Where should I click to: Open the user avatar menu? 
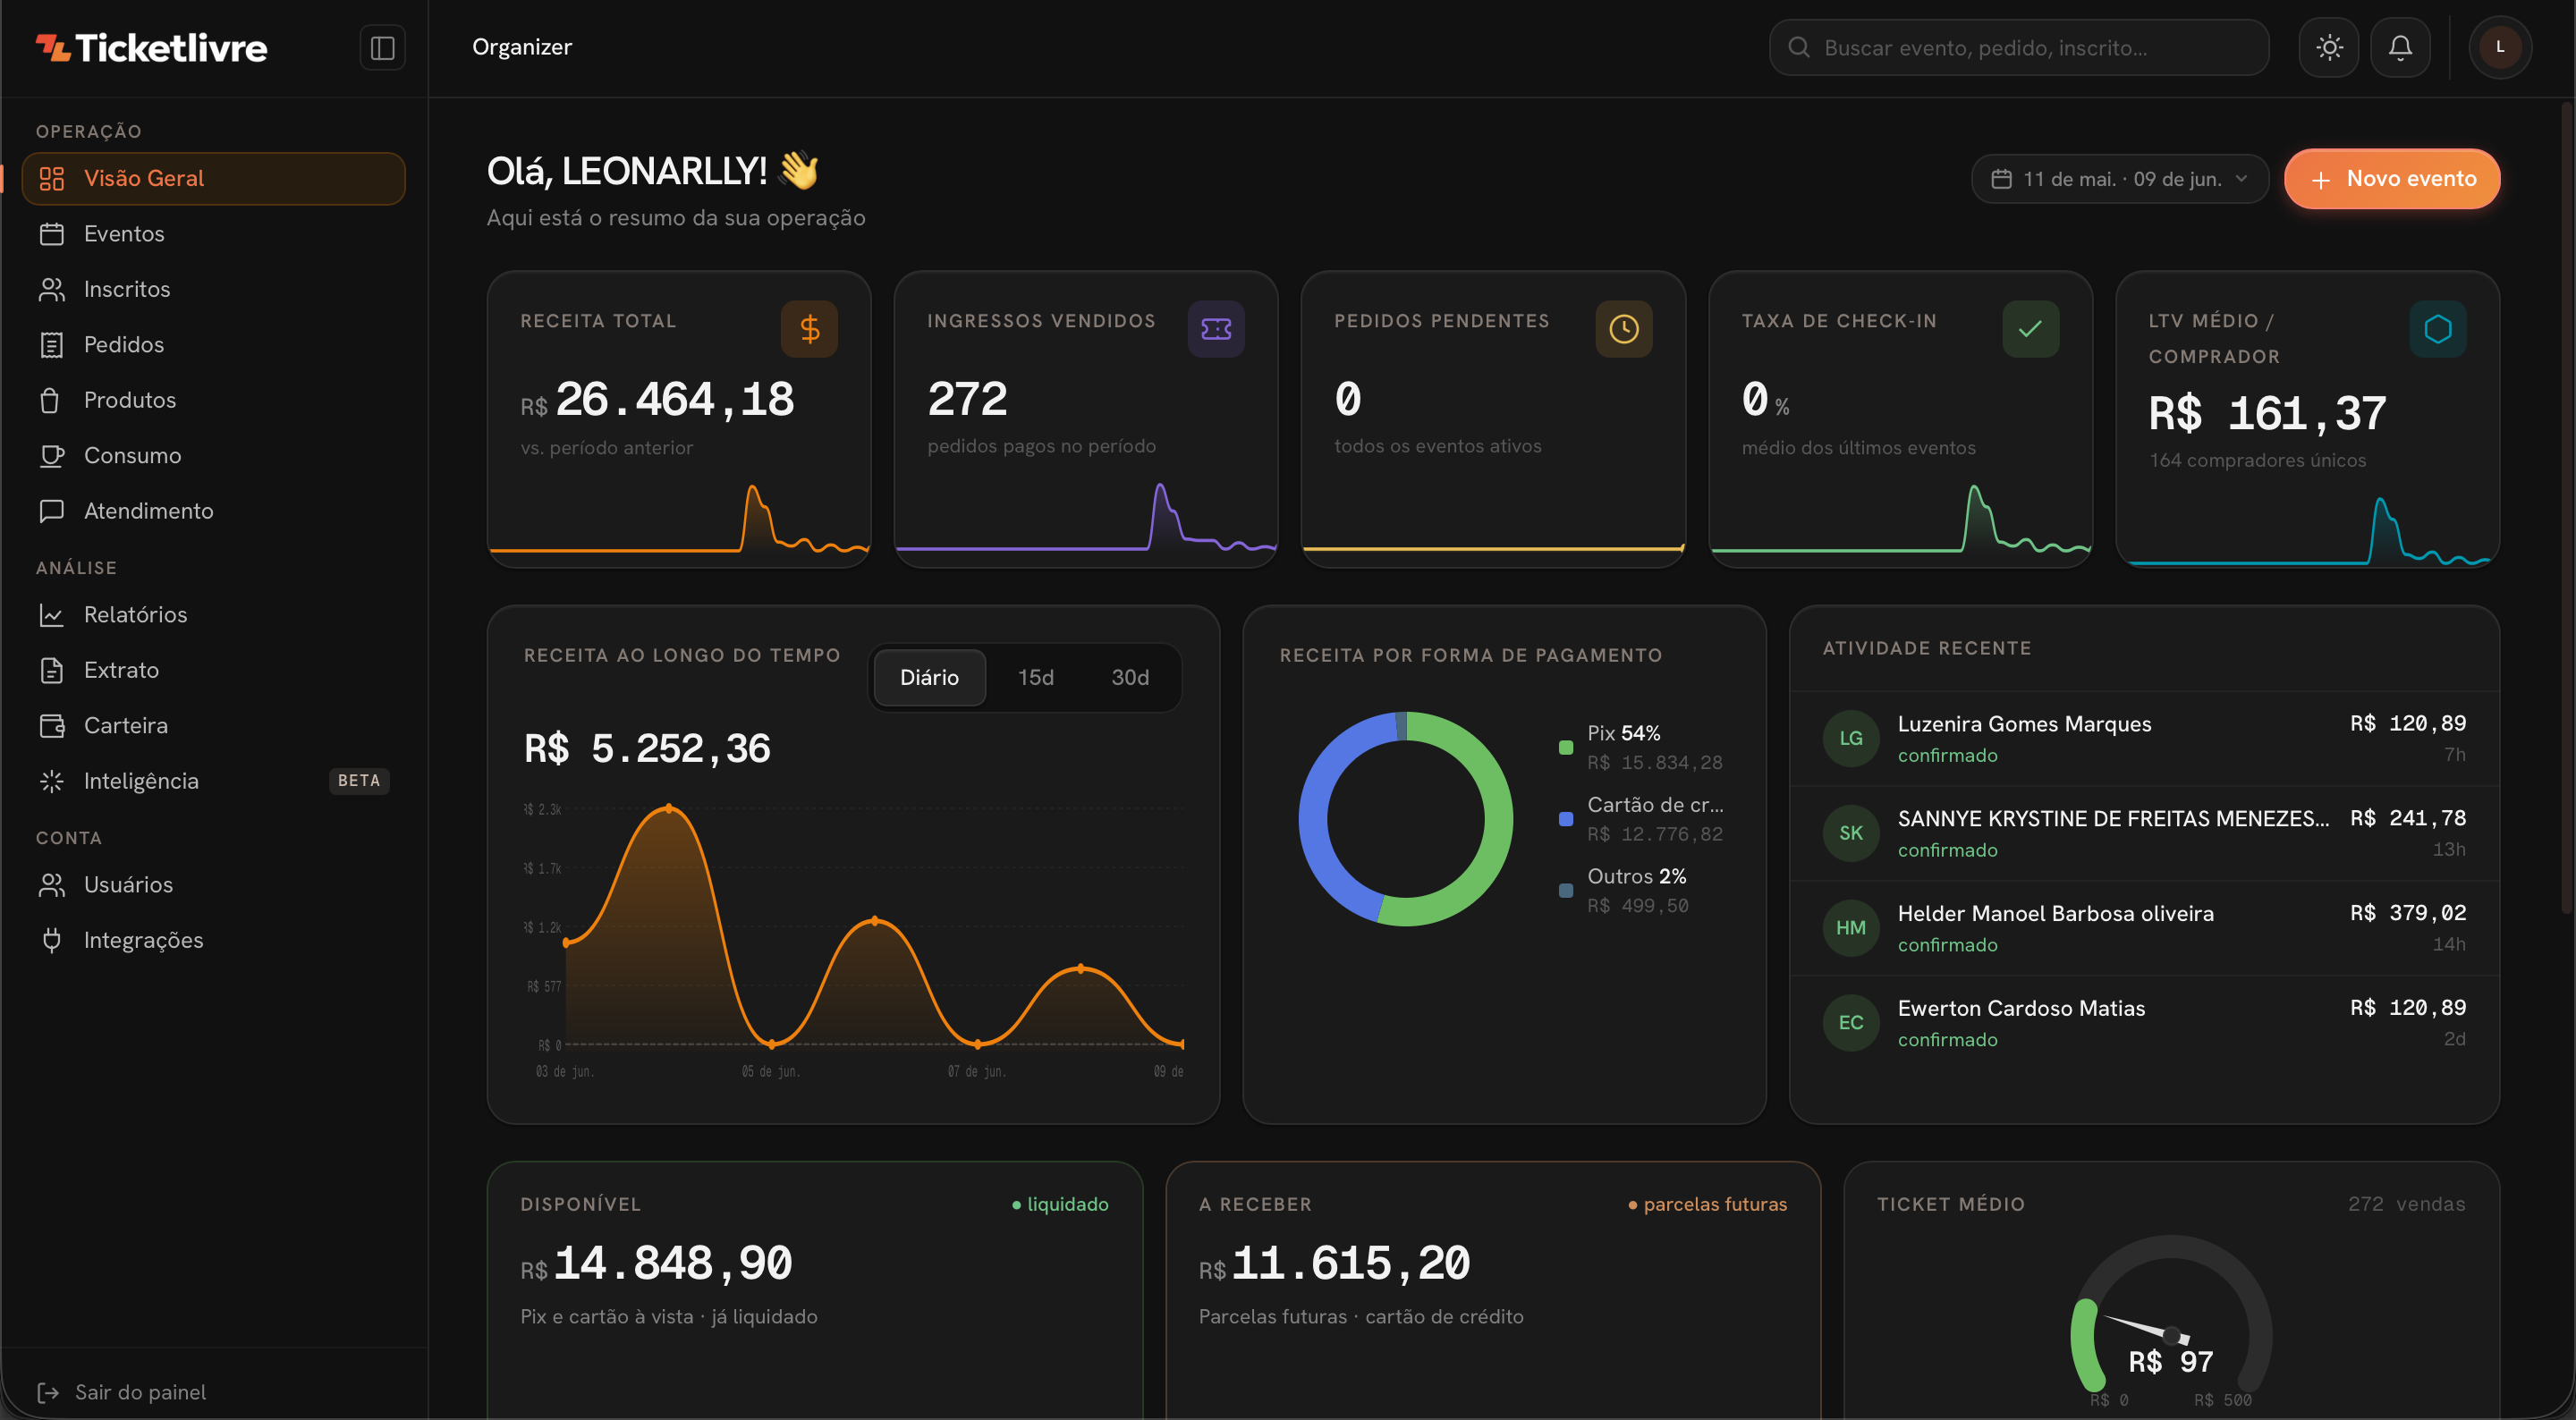click(2500, 47)
